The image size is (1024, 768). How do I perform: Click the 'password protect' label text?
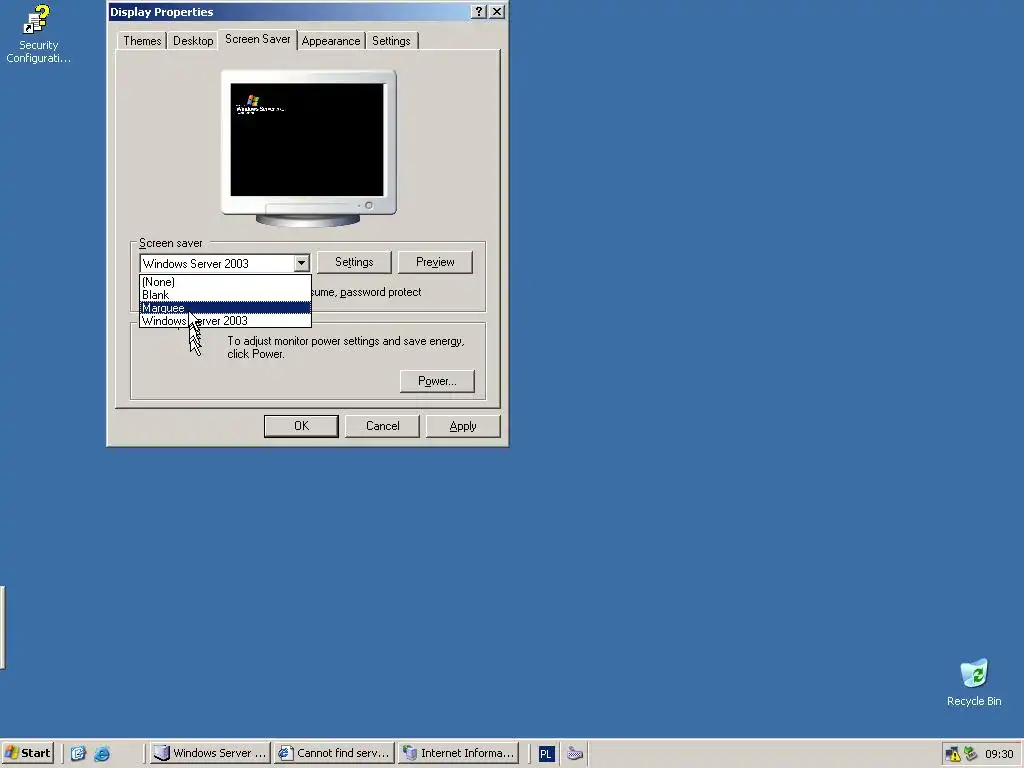(x=380, y=292)
